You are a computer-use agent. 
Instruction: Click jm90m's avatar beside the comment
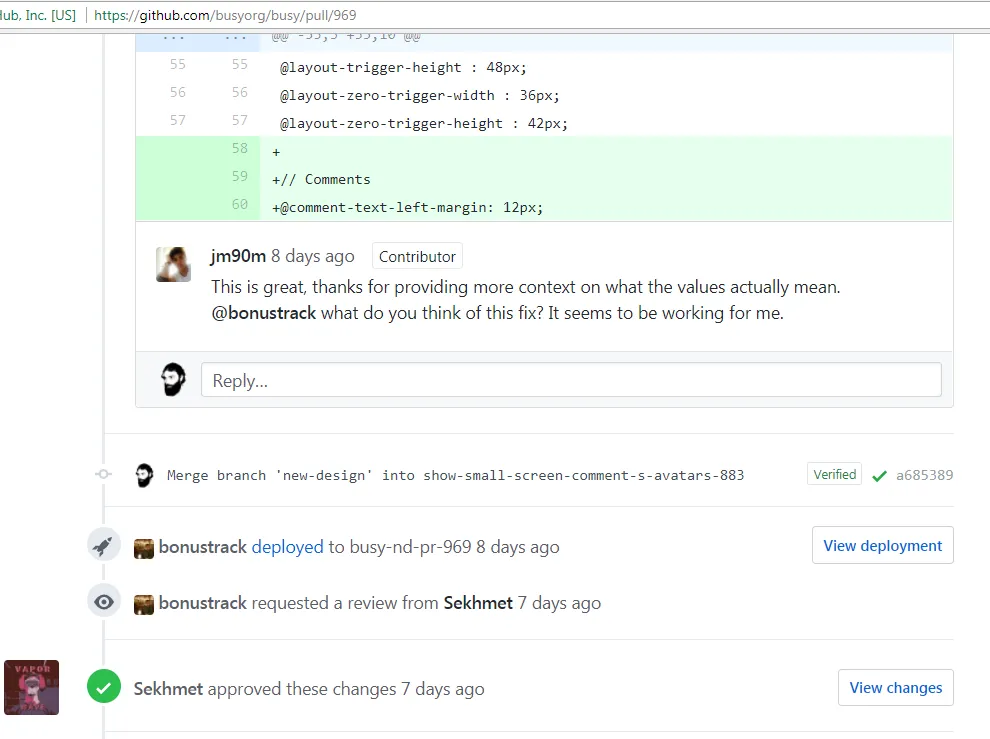point(174,264)
